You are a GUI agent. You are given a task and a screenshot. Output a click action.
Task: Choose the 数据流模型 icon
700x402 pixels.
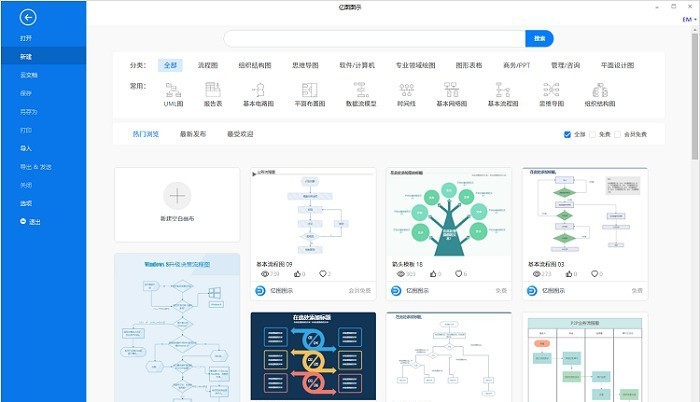coord(361,90)
